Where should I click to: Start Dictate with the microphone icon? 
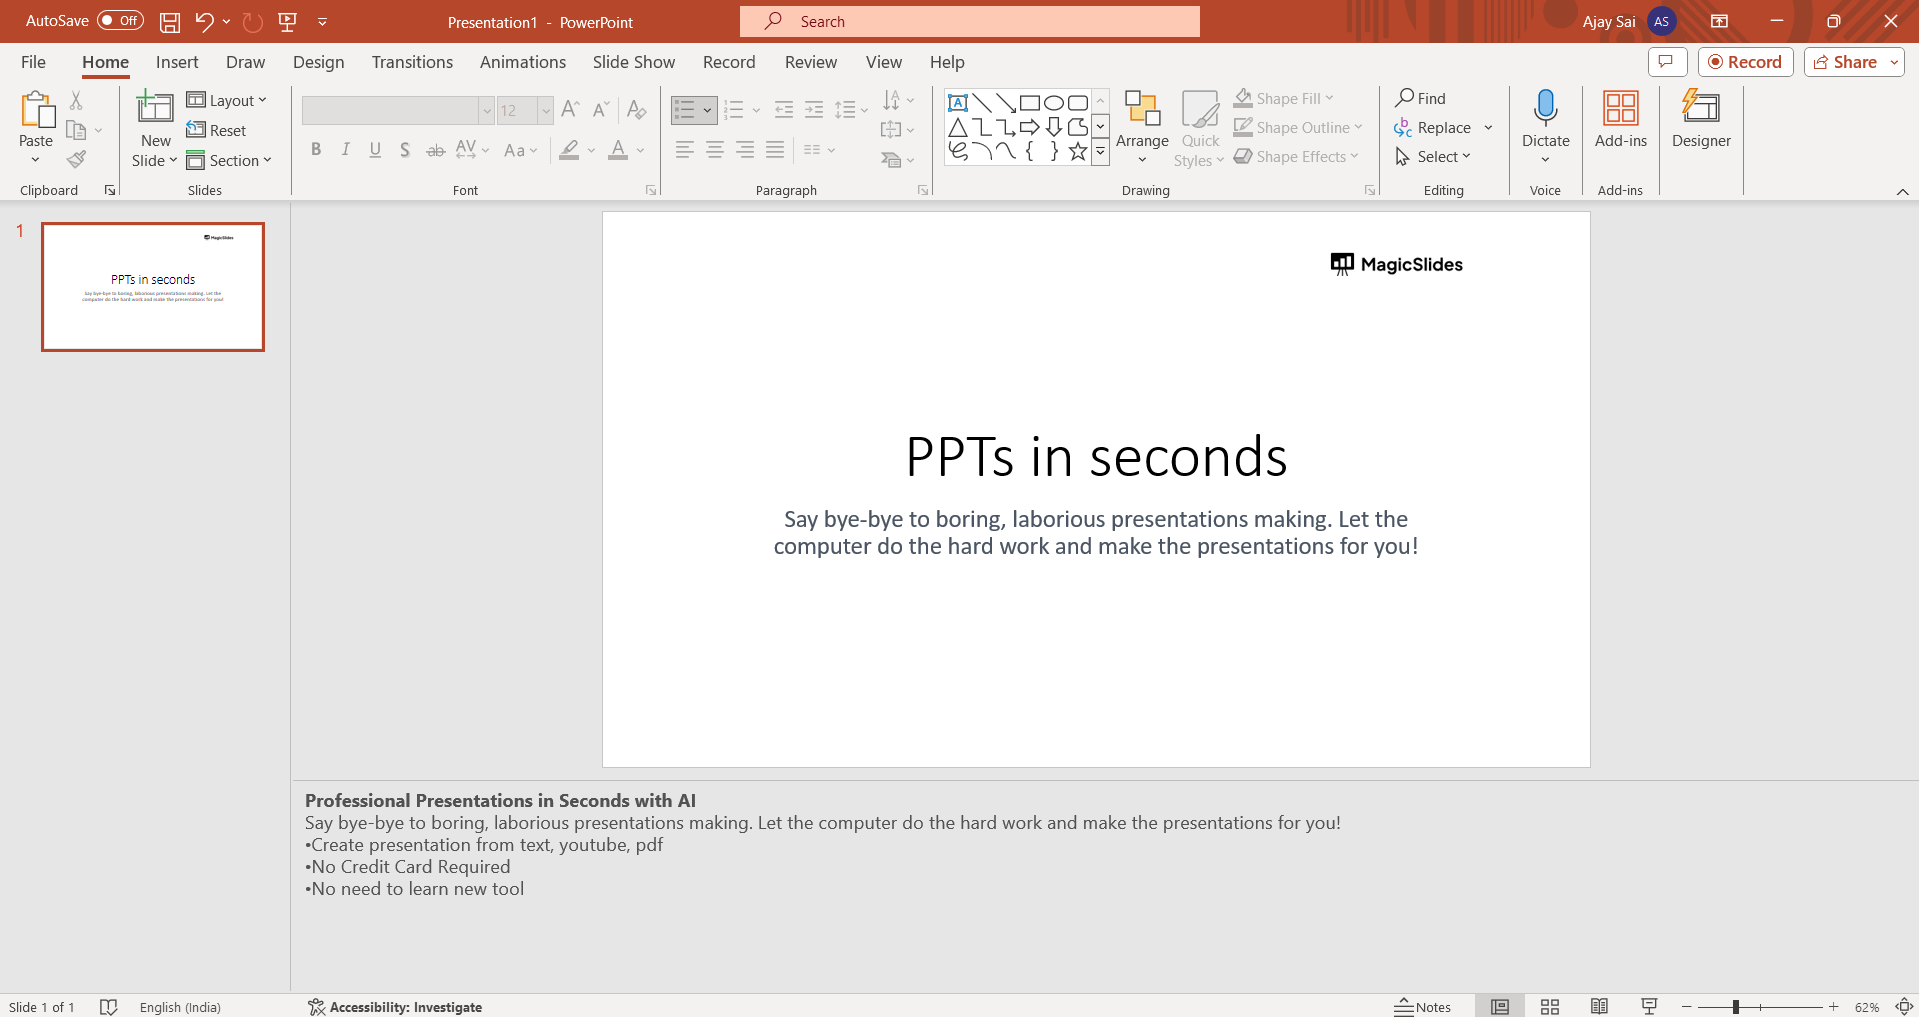(1545, 108)
